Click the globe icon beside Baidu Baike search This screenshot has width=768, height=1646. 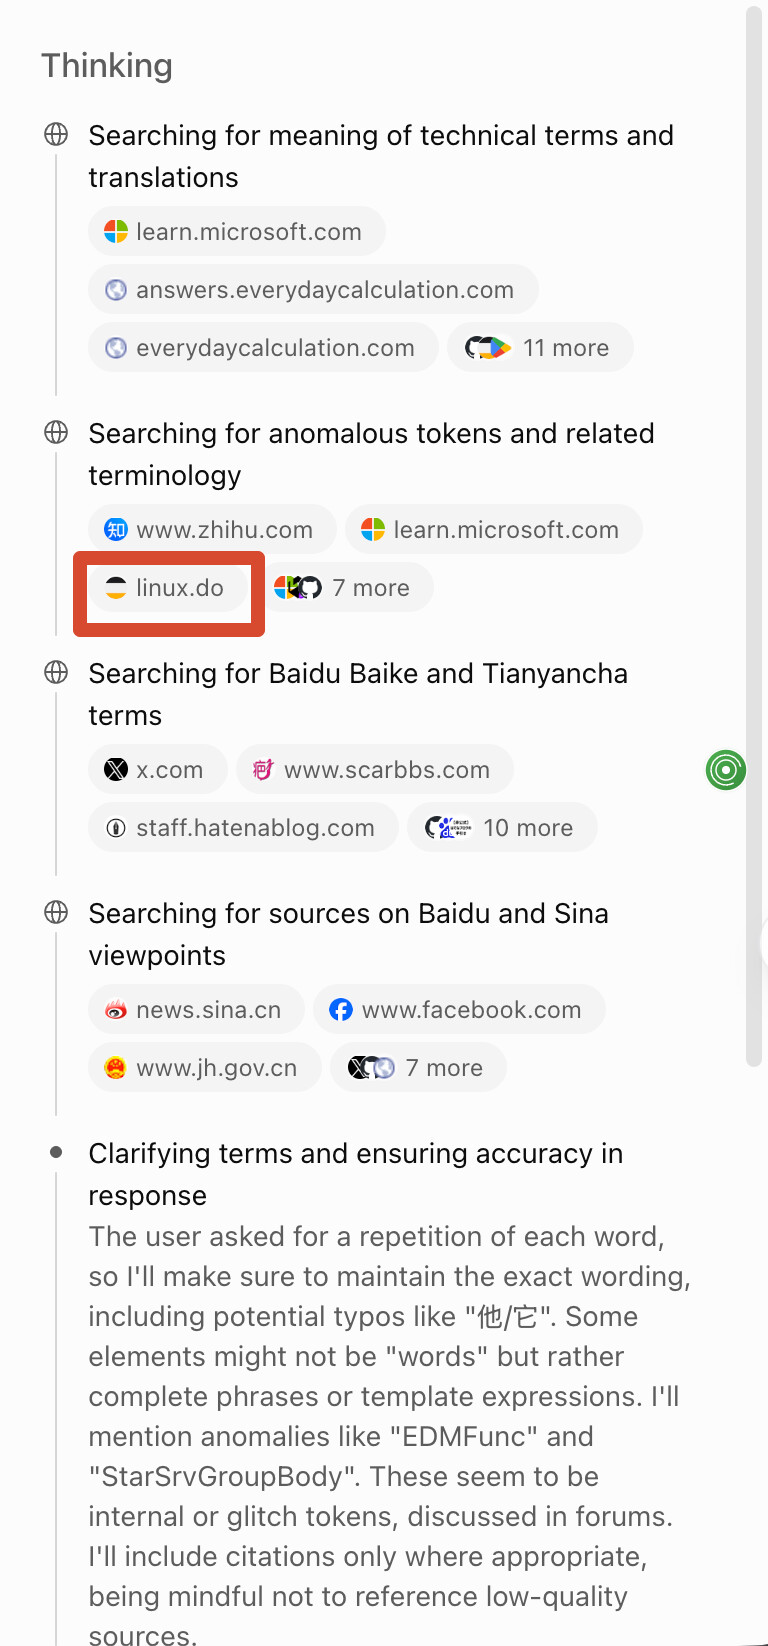pos(56,672)
